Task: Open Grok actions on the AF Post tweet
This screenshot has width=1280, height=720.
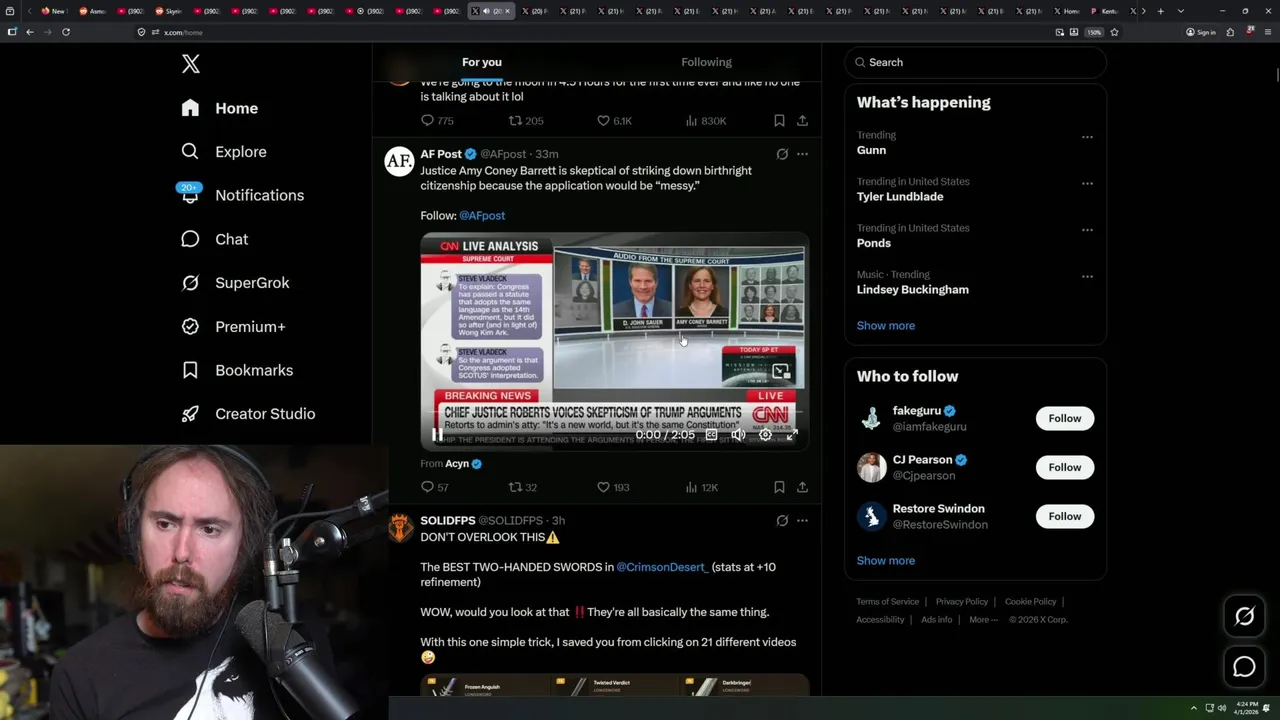Action: (x=782, y=154)
